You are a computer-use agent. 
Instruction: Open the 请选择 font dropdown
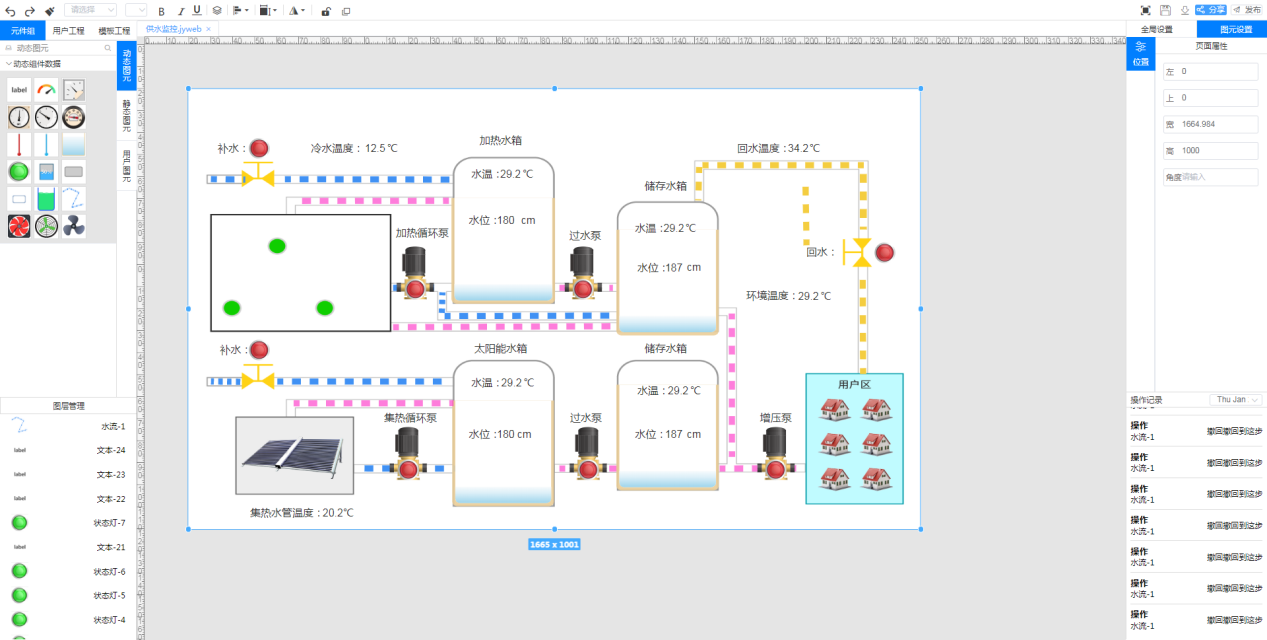tap(91, 10)
